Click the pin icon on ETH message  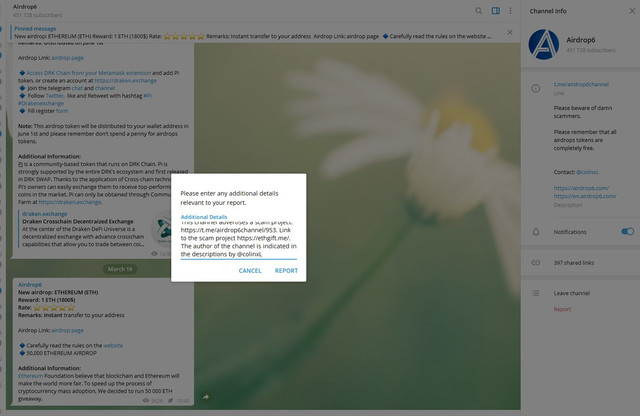(170, 400)
